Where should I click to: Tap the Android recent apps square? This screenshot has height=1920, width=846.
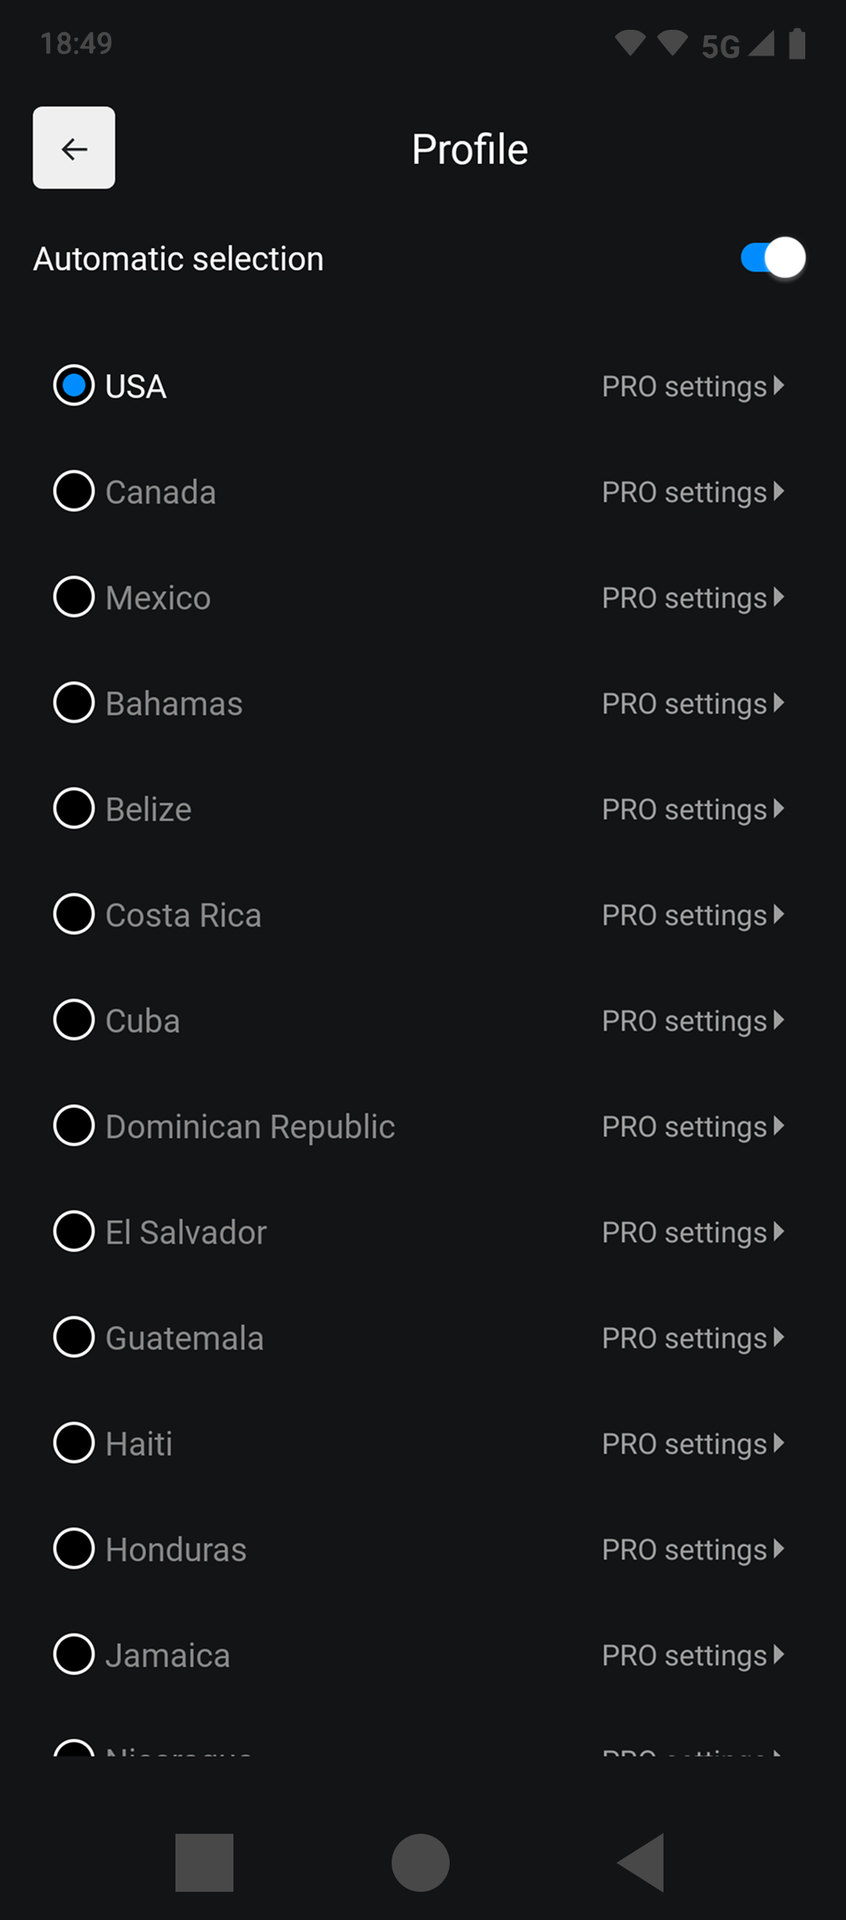(x=204, y=1862)
